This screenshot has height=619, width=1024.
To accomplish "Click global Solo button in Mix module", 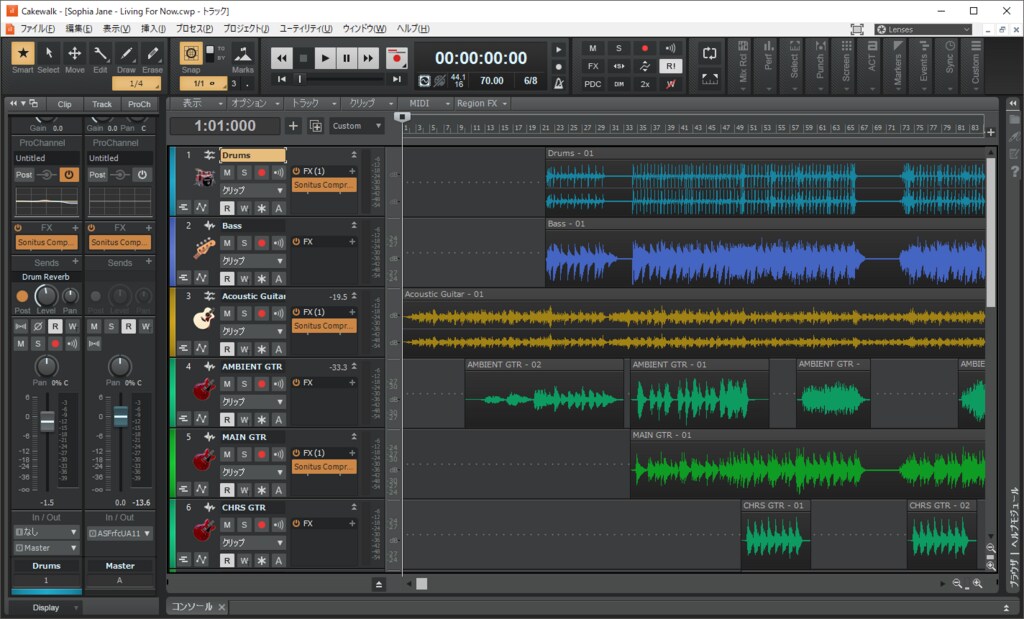I will pyautogui.click(x=618, y=48).
